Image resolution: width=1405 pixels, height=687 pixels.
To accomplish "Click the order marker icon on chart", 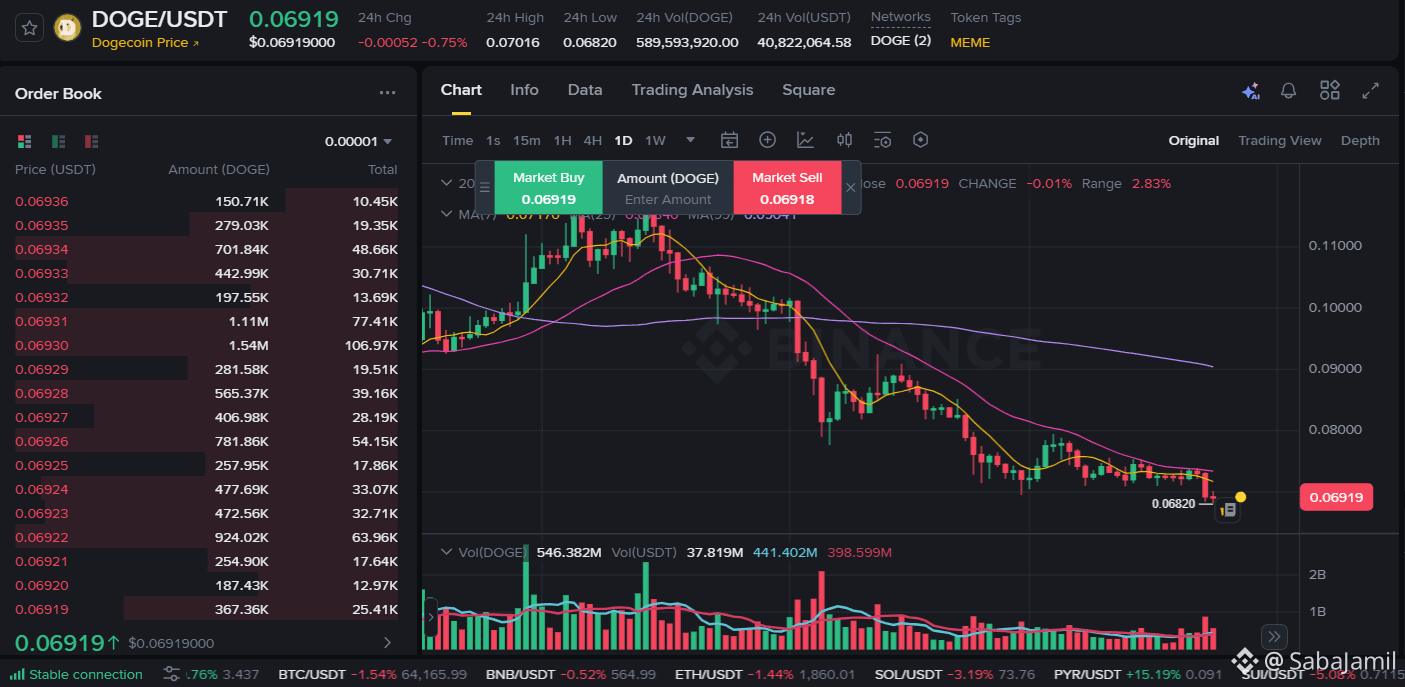I will 1229,510.
